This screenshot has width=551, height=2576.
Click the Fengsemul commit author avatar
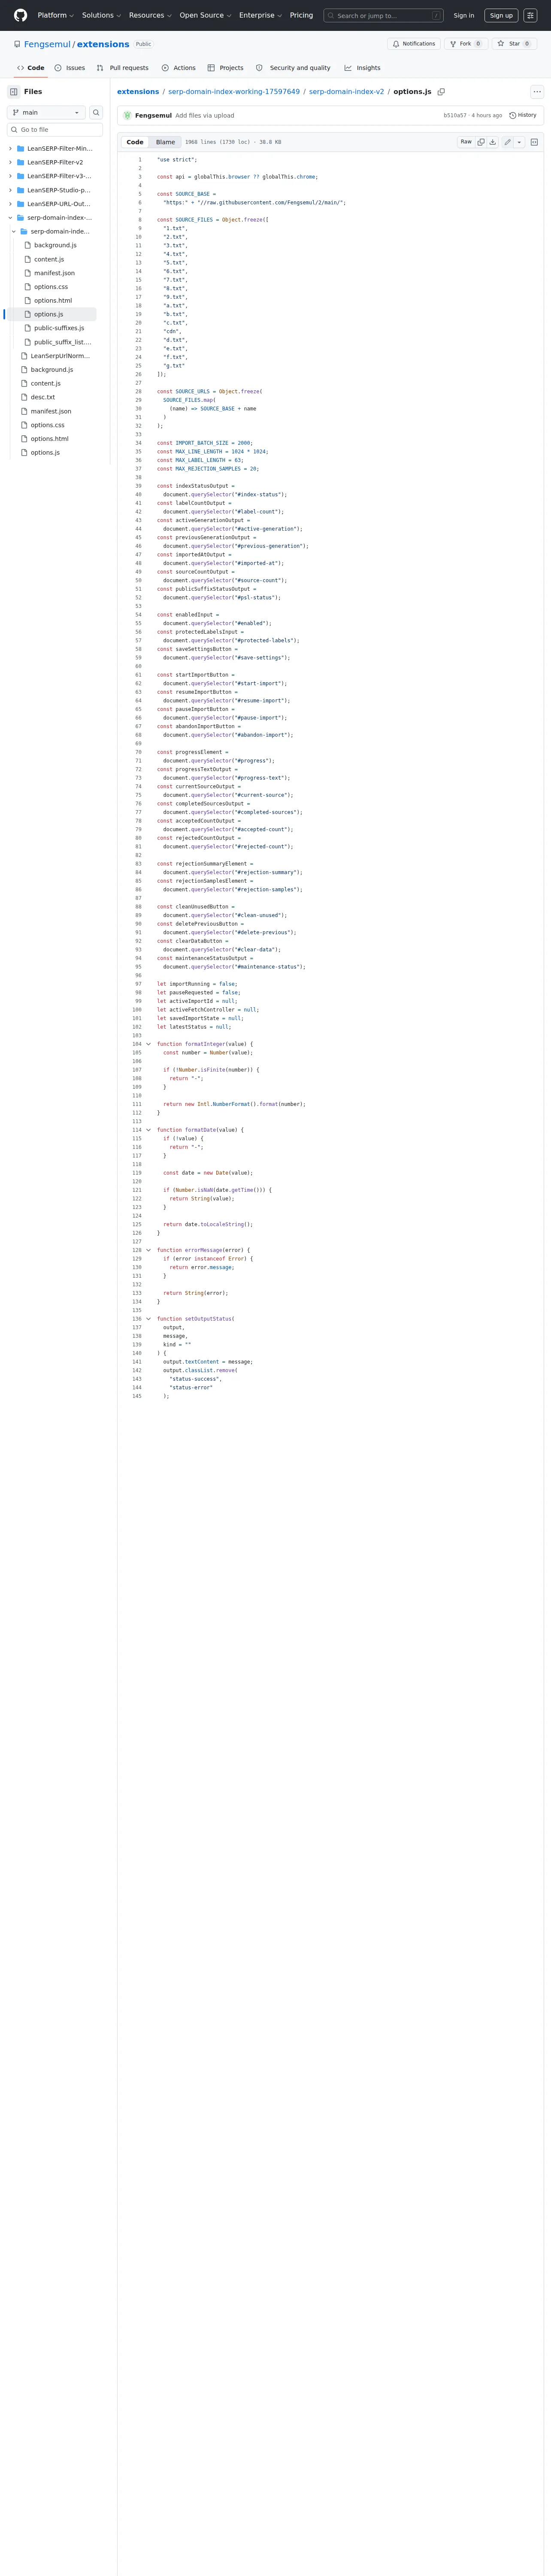127,115
